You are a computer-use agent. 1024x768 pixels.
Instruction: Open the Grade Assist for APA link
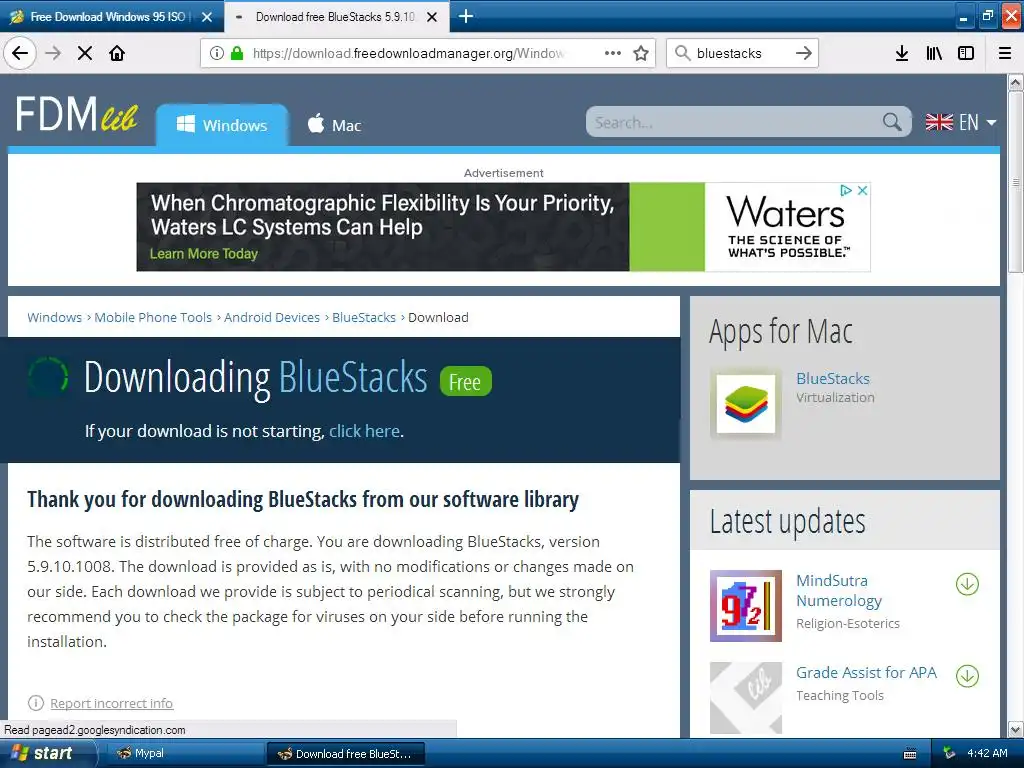pyautogui.click(x=866, y=673)
